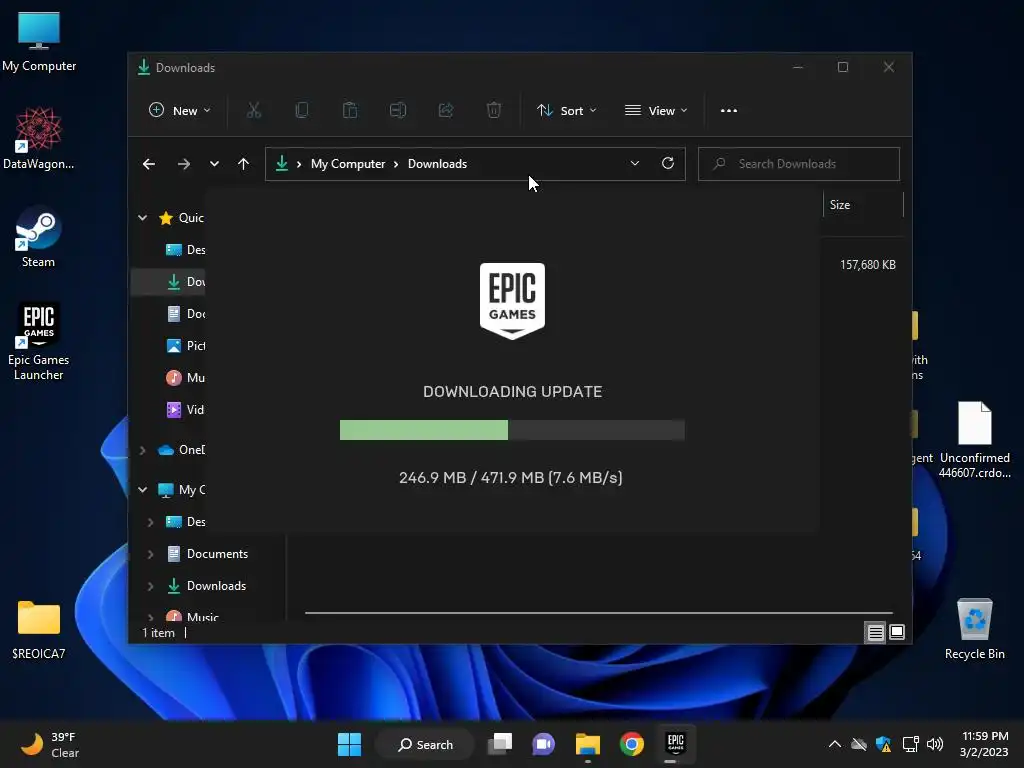Image resolution: width=1024 pixels, height=768 pixels.
Task: Collapse the My Computer tree node
Action: (142, 489)
